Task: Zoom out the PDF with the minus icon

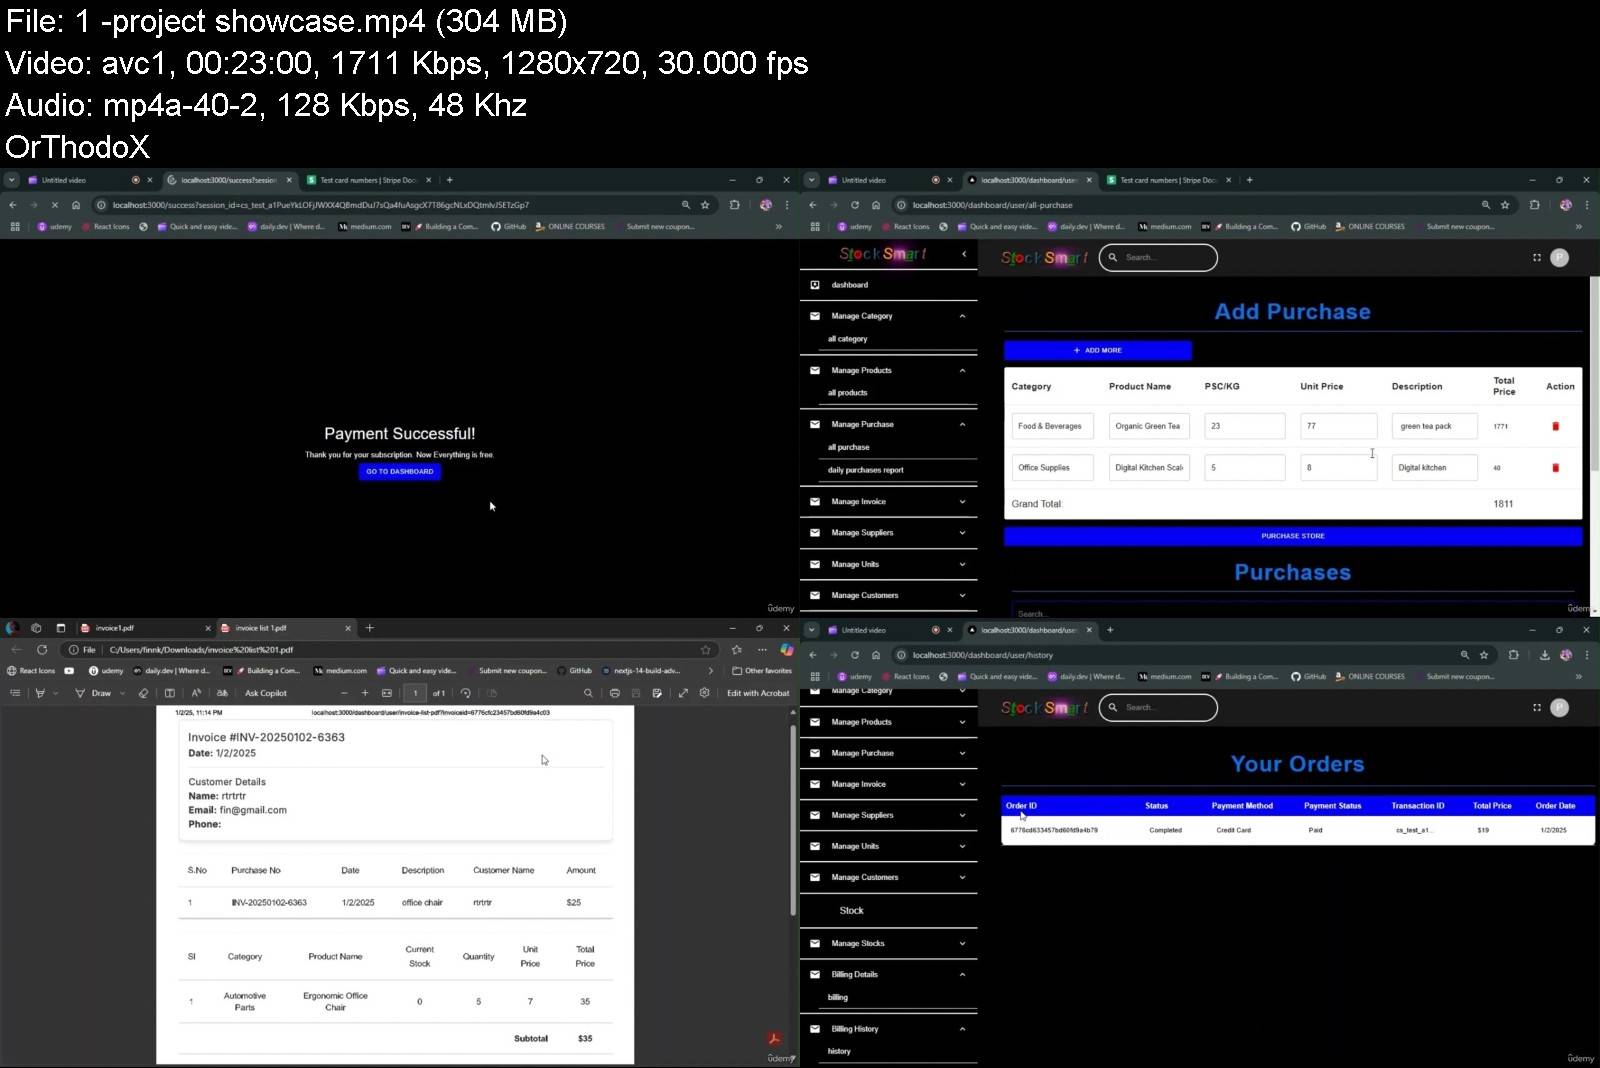Action: coord(344,693)
